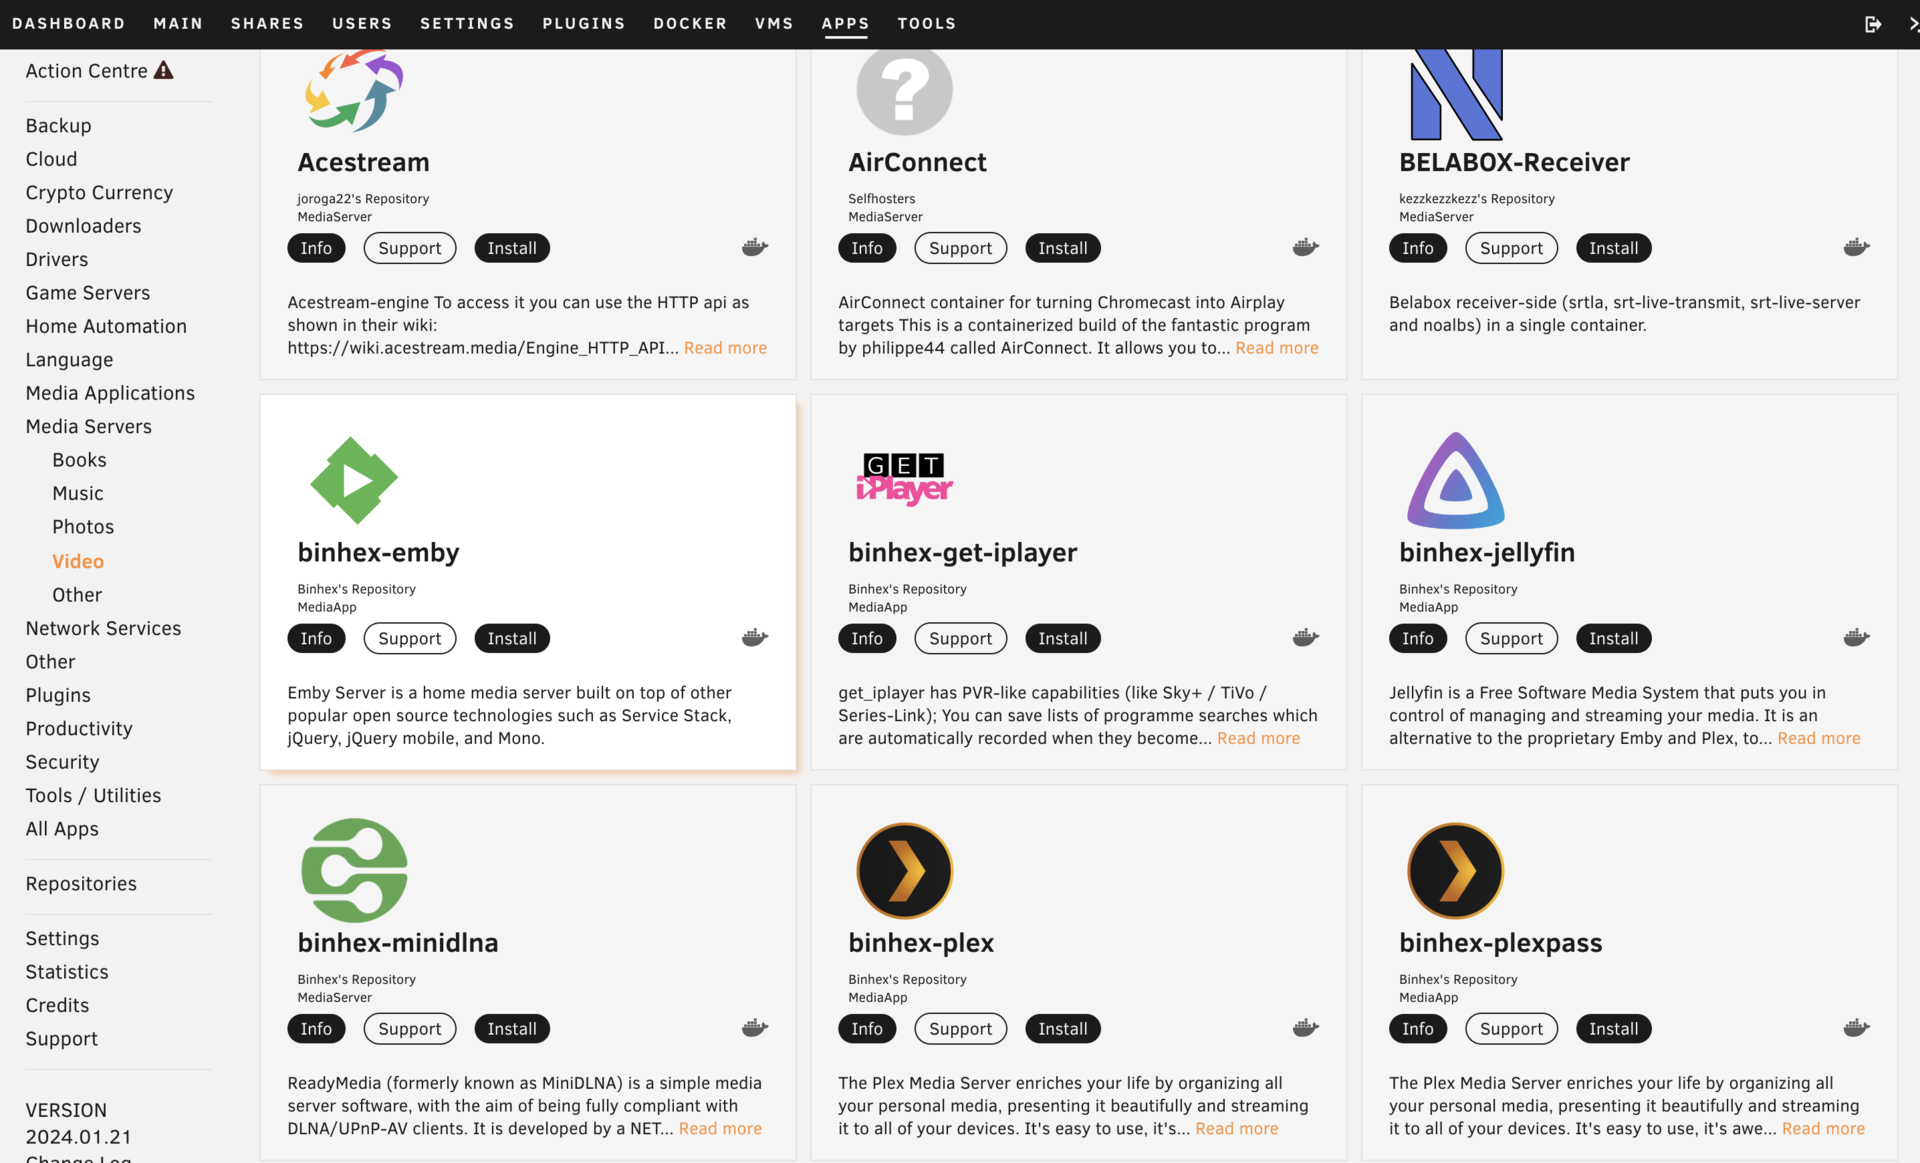Image resolution: width=1920 pixels, height=1163 pixels.
Task: Open Info for AirConnect
Action: tap(867, 248)
